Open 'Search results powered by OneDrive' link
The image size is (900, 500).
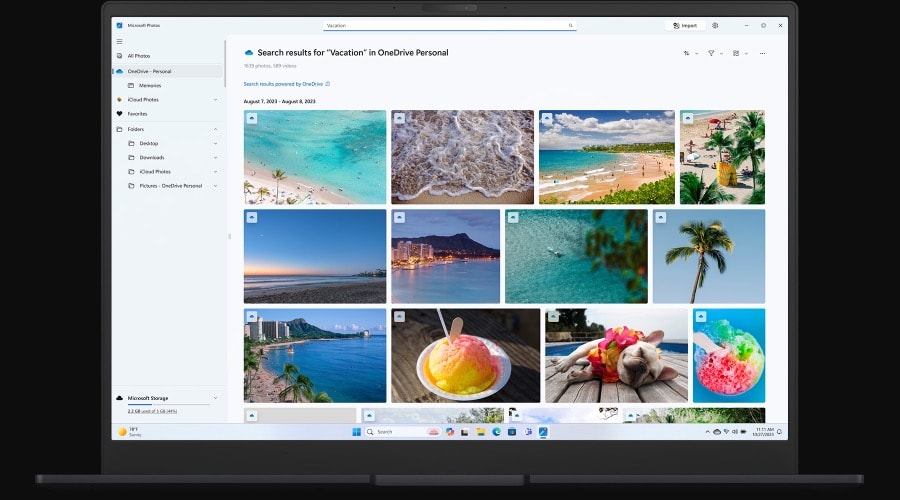tap(284, 84)
